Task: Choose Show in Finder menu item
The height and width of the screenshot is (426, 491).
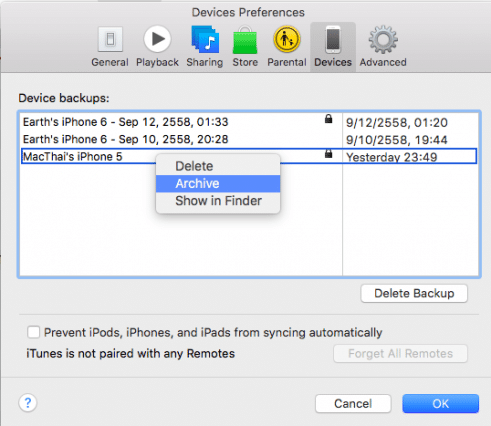Action: click(x=218, y=201)
